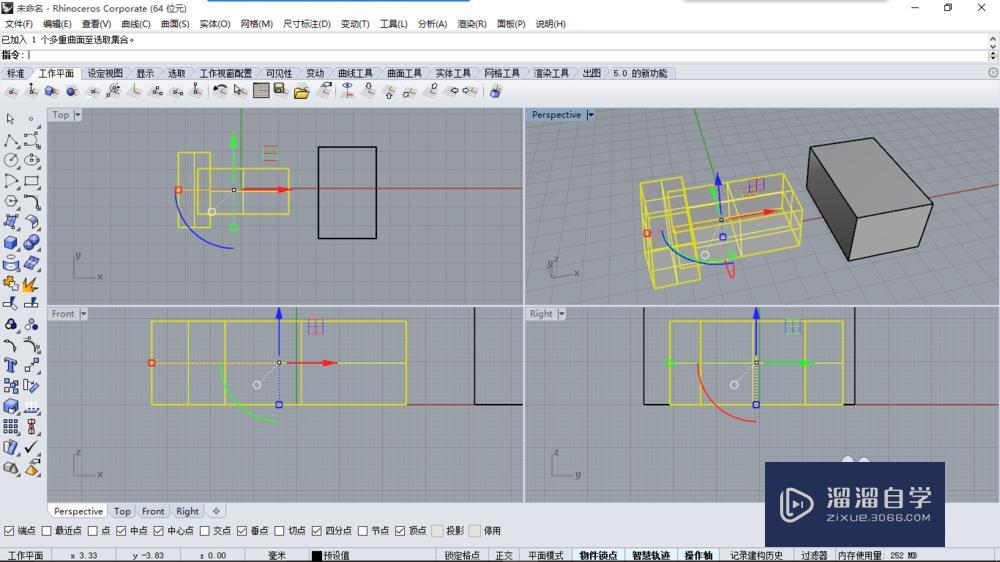The image size is (1000, 562).
Task: Click the check mark tool
Action: pyautogui.click(x=32, y=447)
